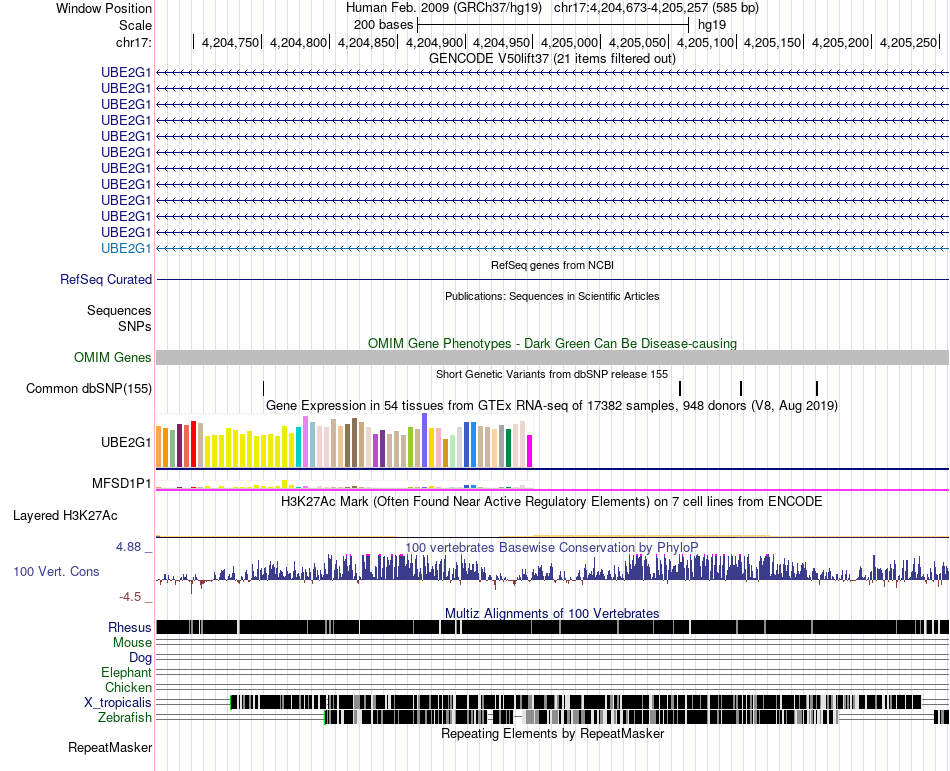950x771 pixels.
Task: Click the 4.88 upper axis value
Action: 128,547
